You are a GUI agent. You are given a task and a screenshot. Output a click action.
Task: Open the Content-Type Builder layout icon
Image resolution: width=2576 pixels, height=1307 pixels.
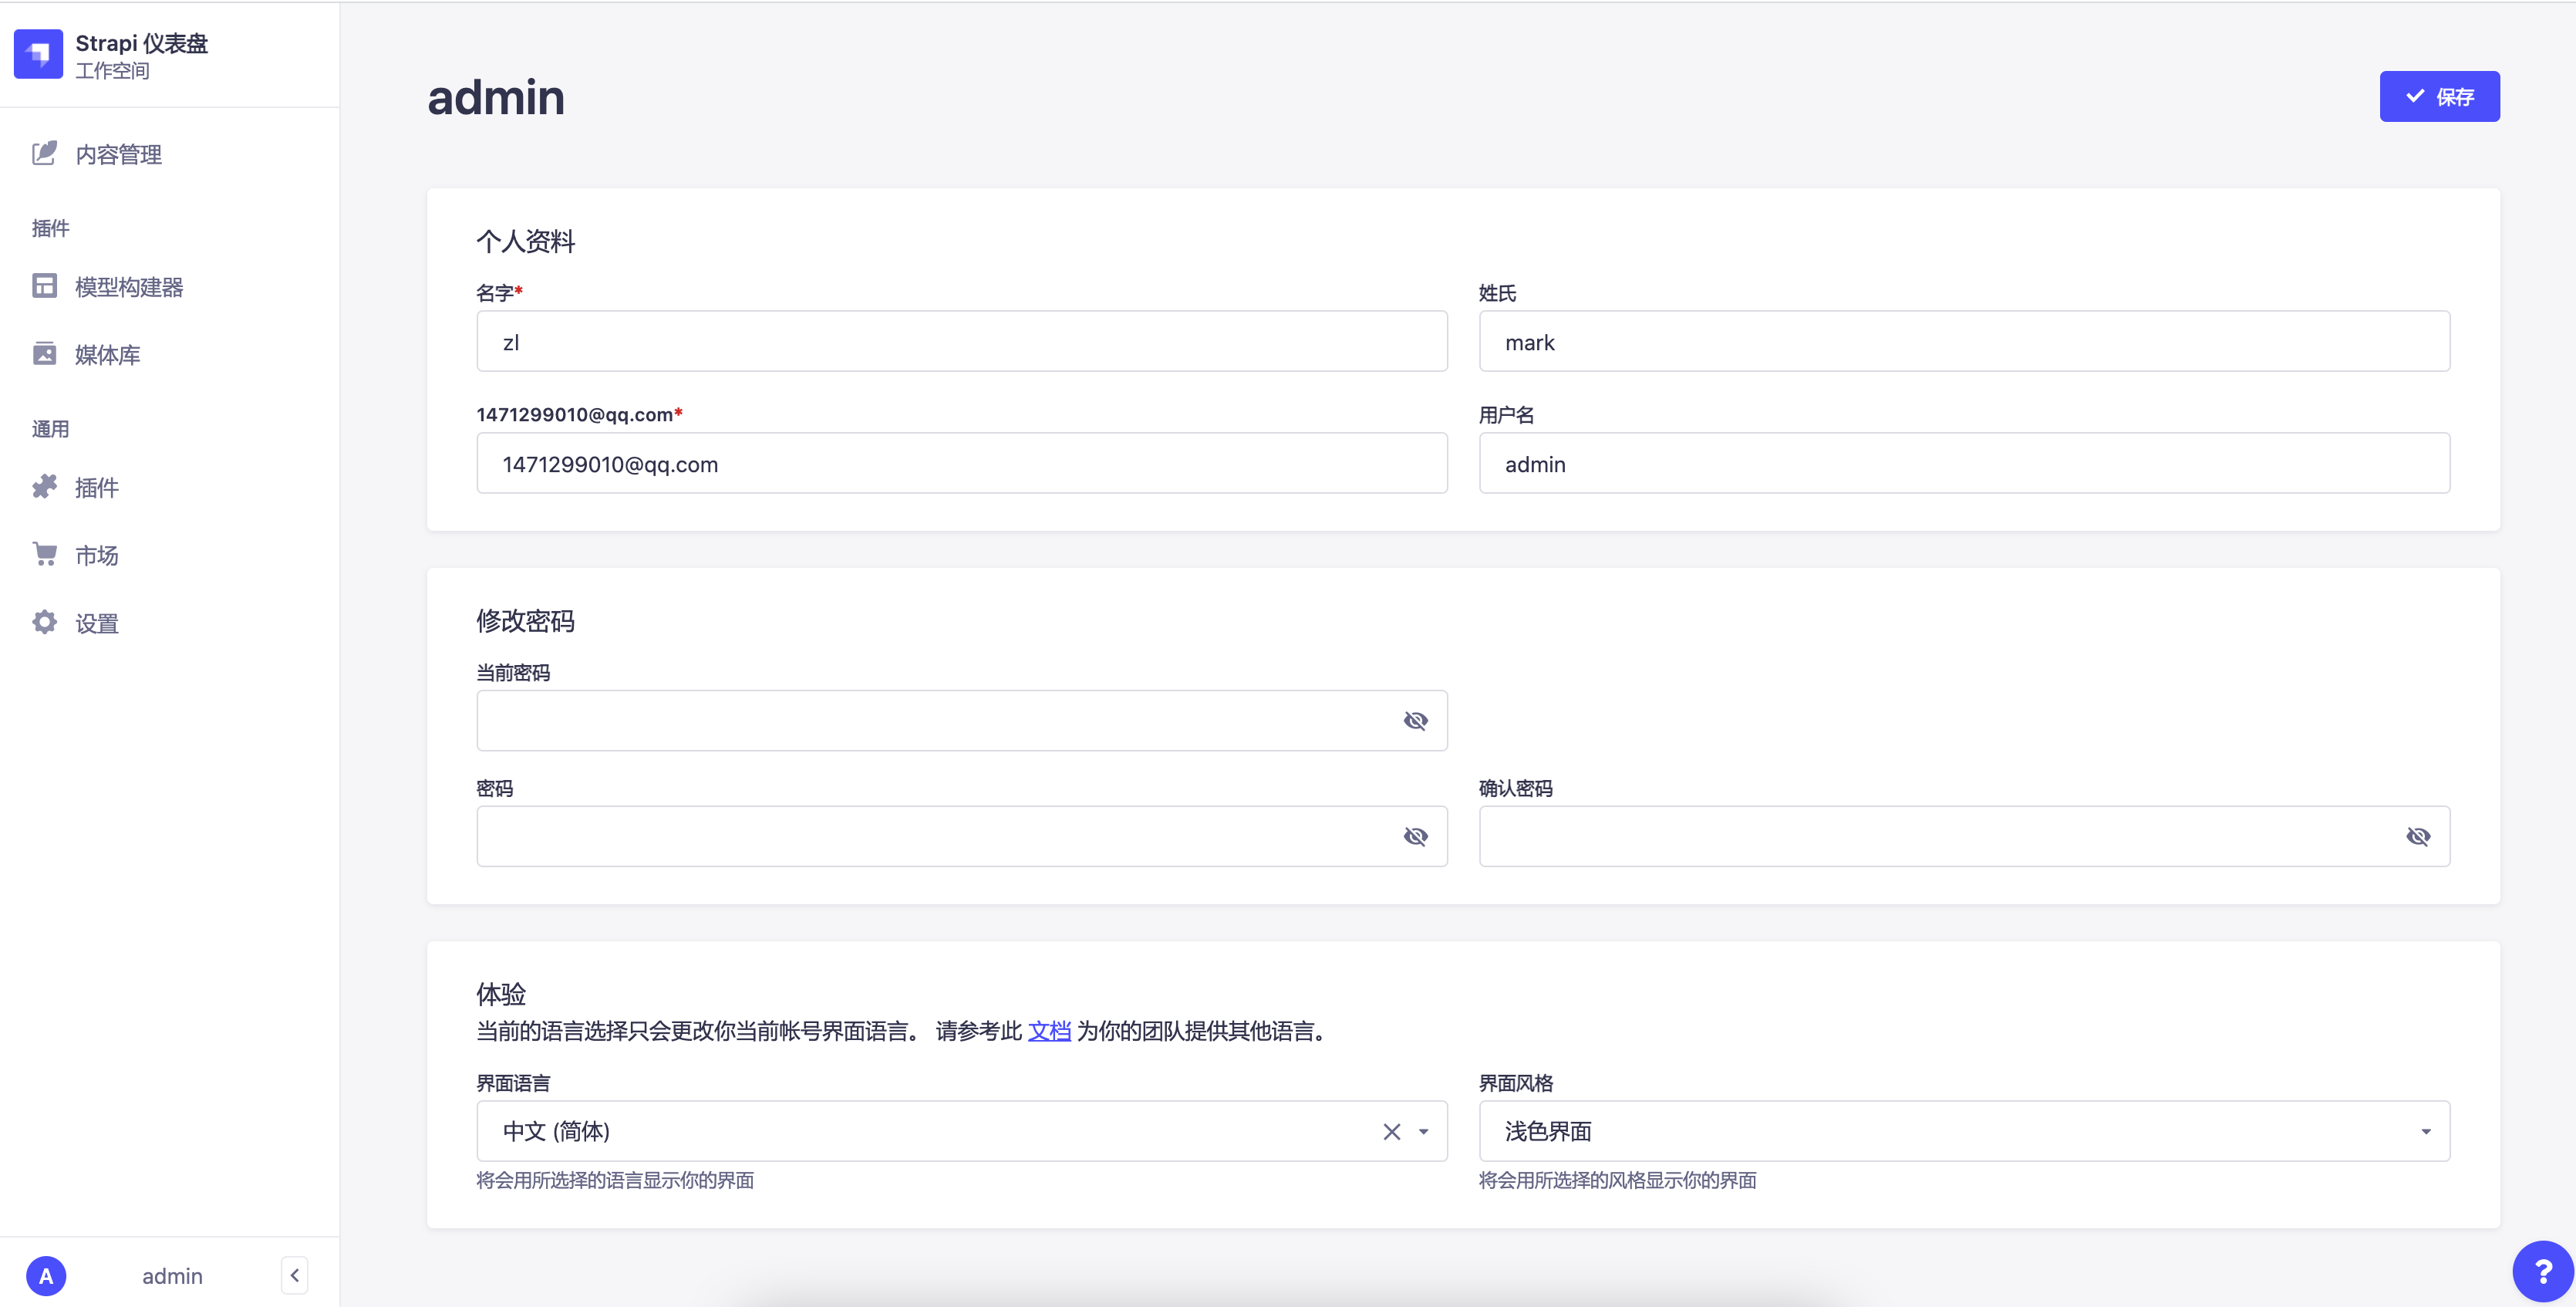[x=44, y=286]
